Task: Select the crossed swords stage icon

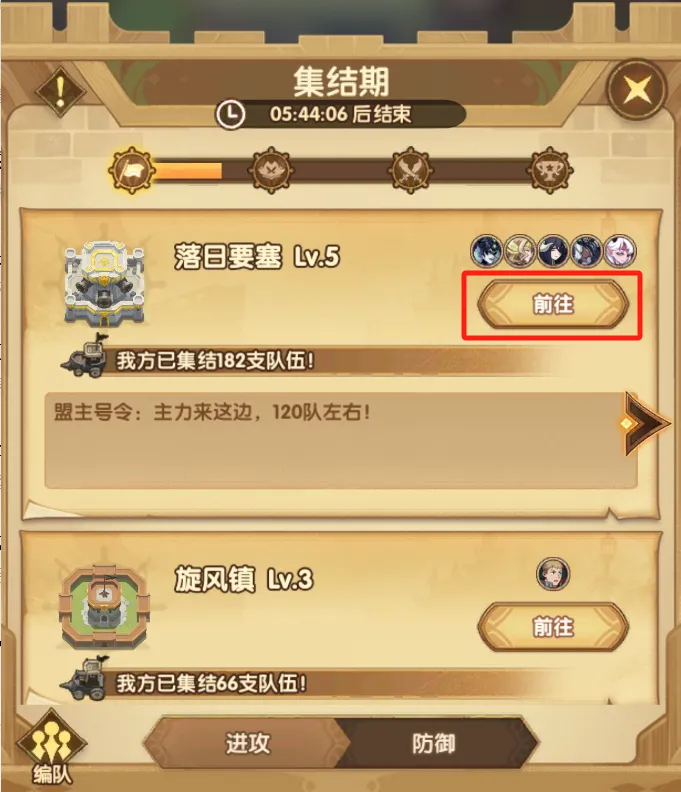Action: coord(411,170)
